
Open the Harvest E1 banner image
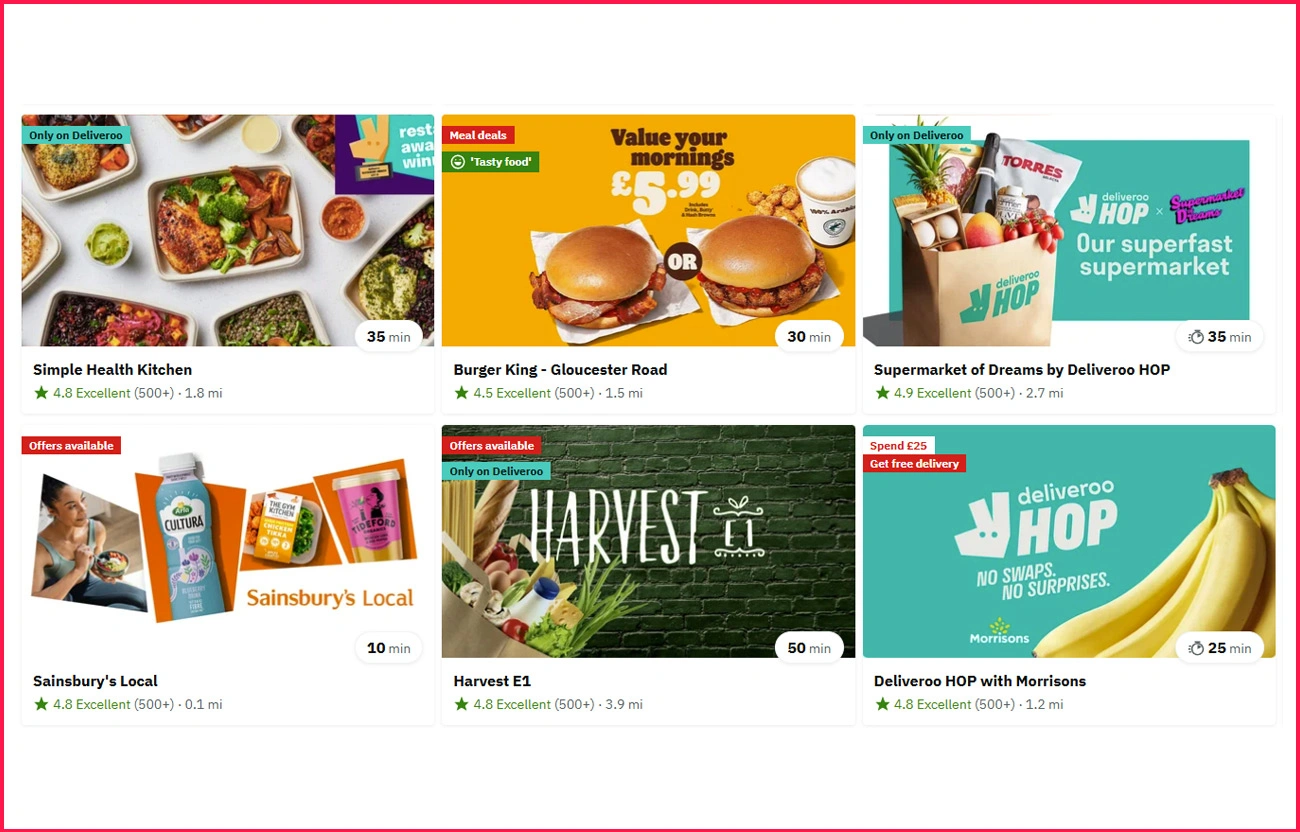click(648, 541)
